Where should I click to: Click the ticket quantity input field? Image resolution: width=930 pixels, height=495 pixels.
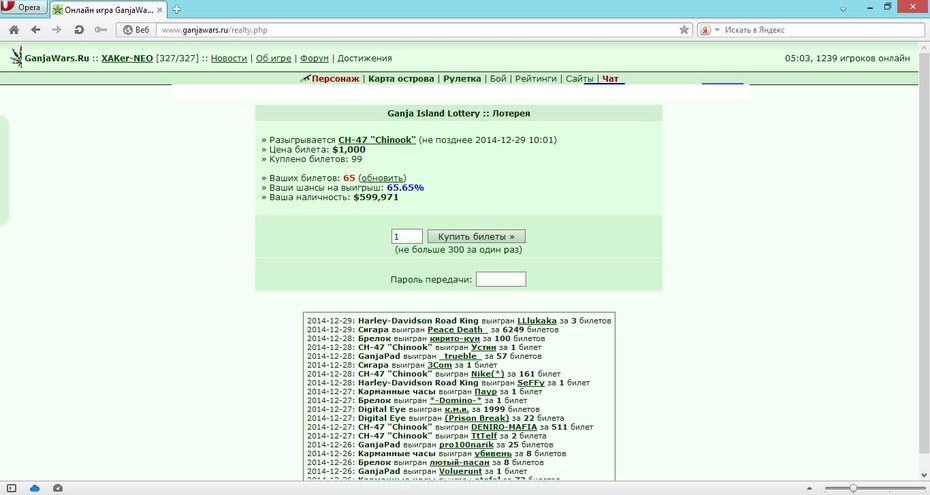pos(407,237)
